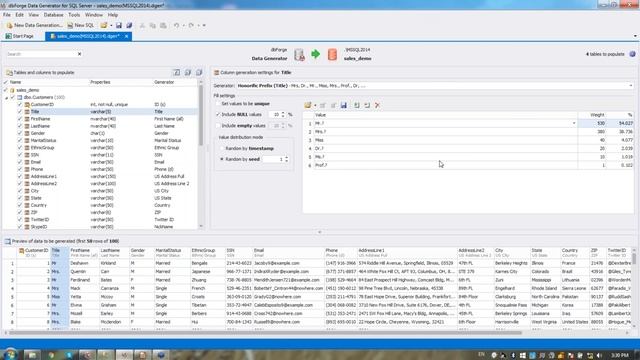Open the toolbar overflow options arrow
640x360 pixels.
click(204, 25)
